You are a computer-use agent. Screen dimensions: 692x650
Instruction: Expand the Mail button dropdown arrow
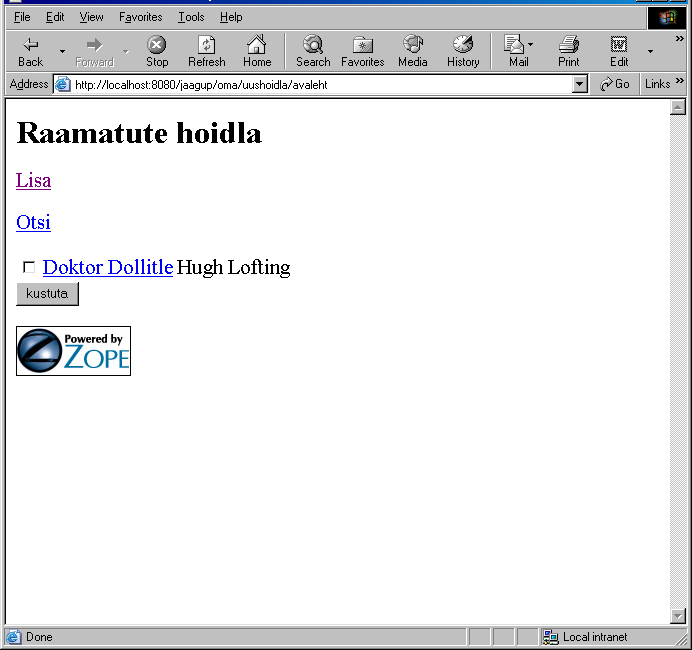pyautogui.click(x=530, y=44)
